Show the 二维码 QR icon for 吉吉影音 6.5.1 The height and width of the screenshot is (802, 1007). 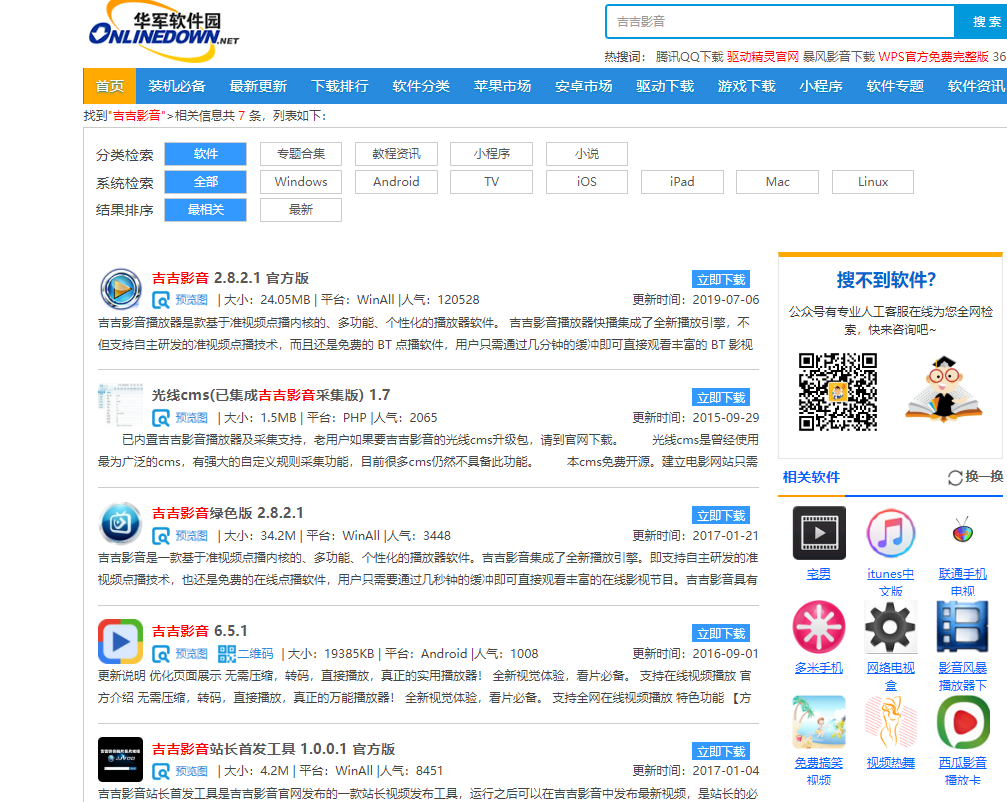pyautogui.click(x=227, y=654)
